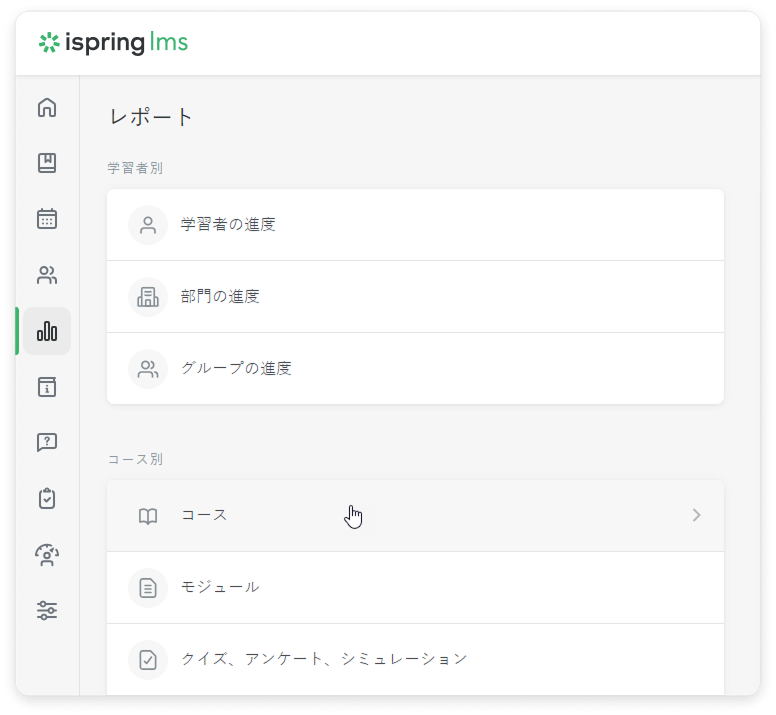Select the users icon in sidebar
Viewport: 776px width, 715px height.
tap(47, 275)
